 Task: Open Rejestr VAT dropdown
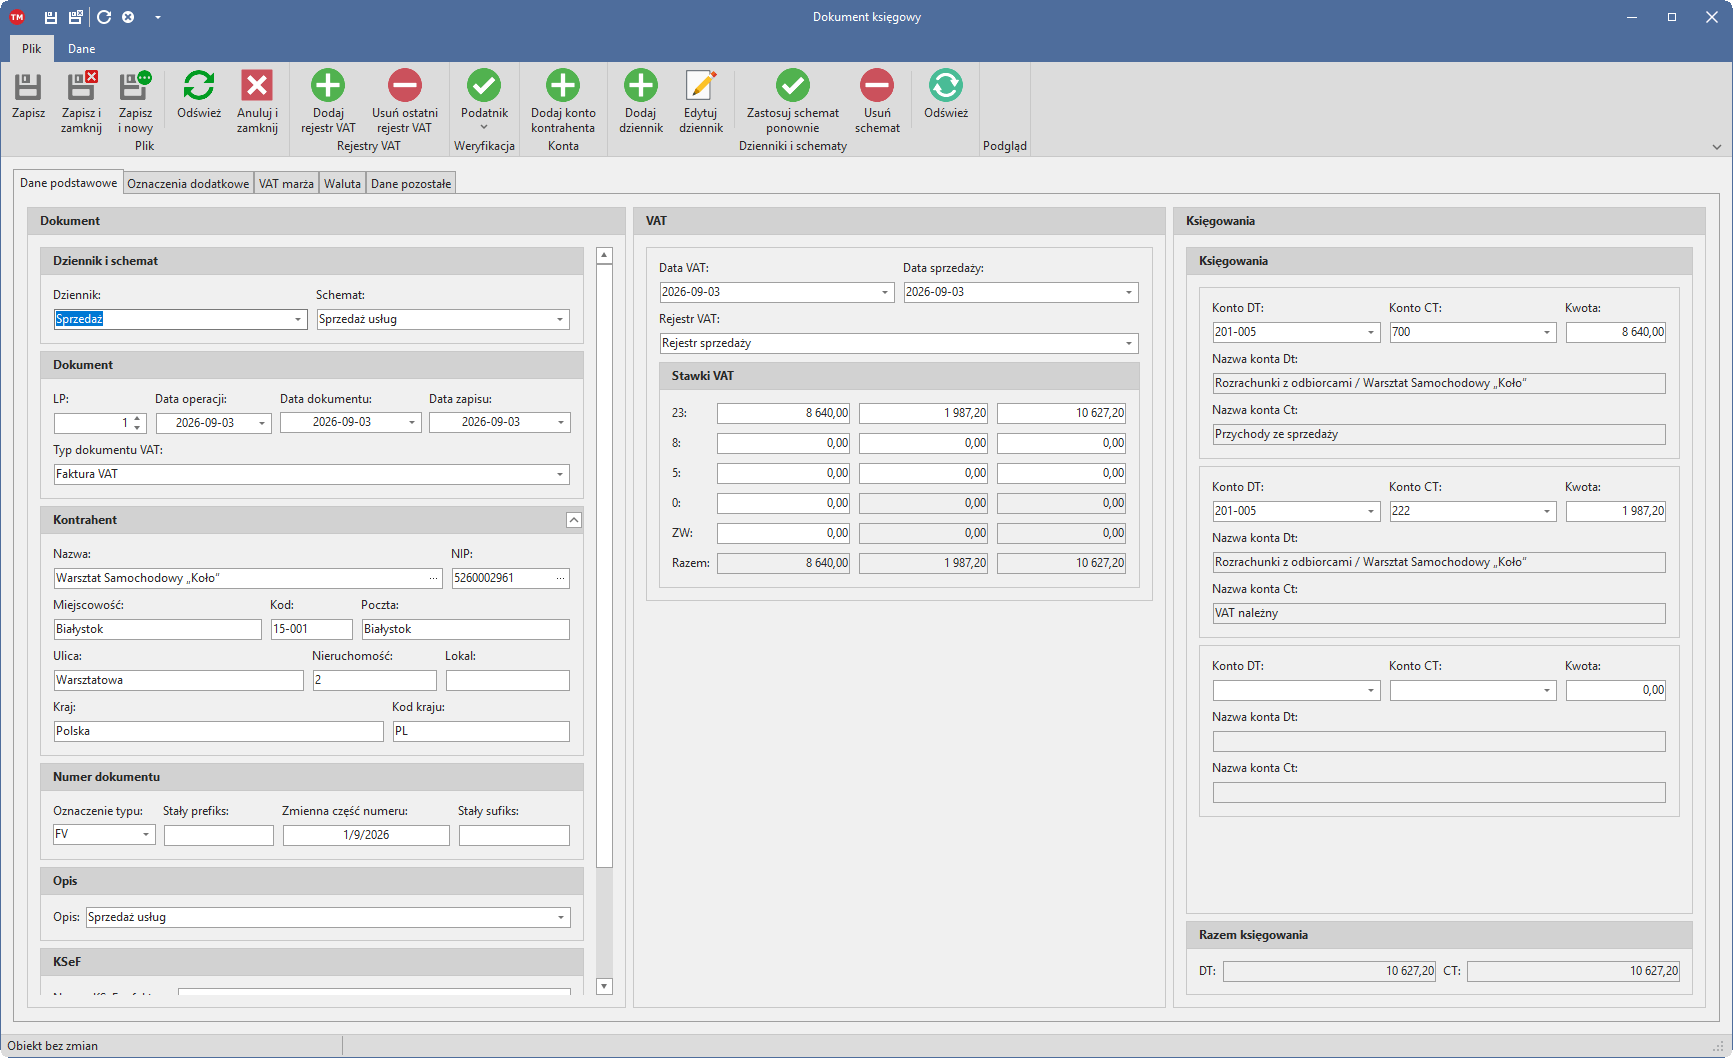[1129, 343]
